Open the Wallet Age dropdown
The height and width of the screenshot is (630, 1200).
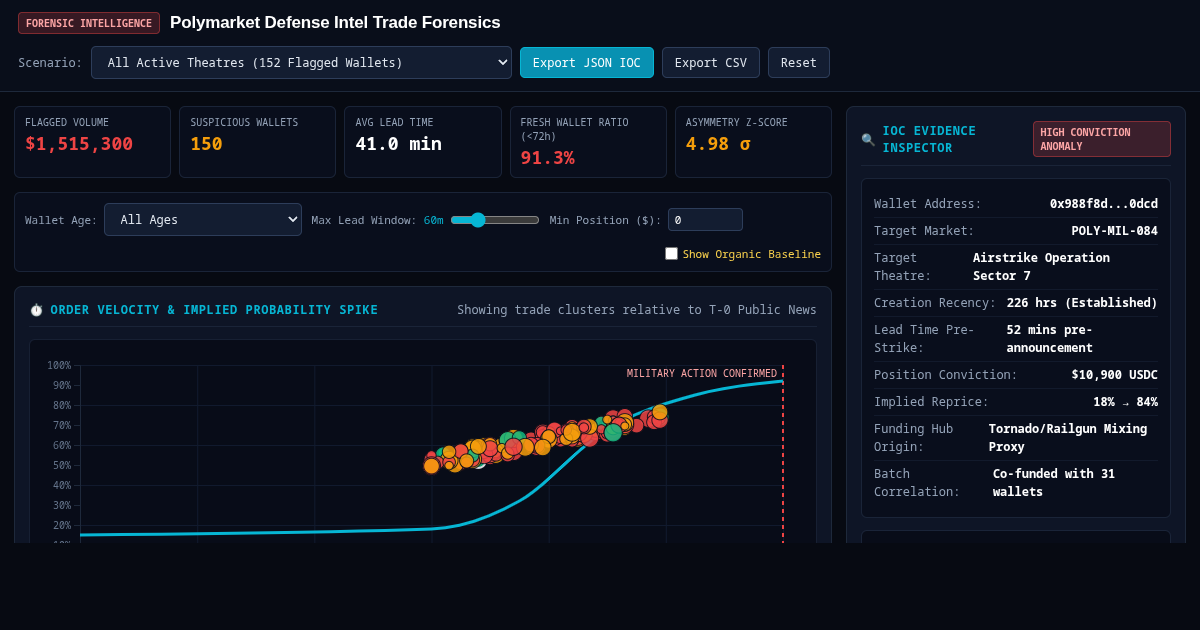(x=203, y=220)
